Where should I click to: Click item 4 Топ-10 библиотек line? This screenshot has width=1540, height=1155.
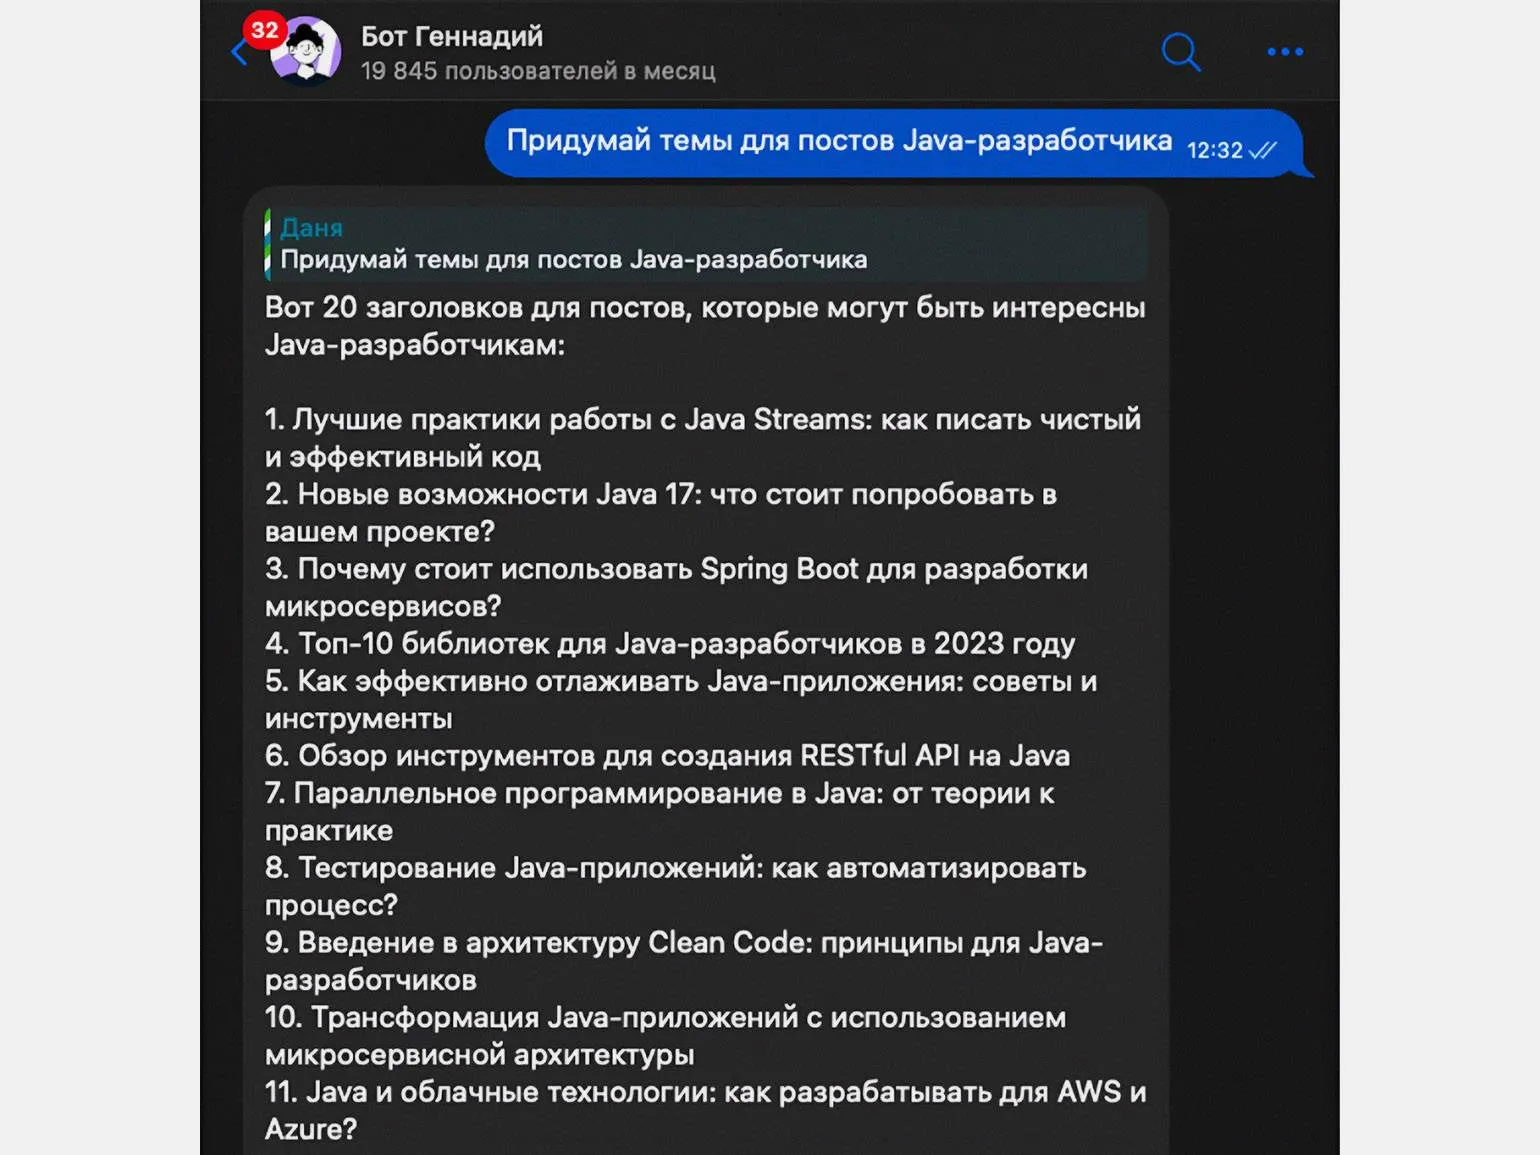(670, 643)
